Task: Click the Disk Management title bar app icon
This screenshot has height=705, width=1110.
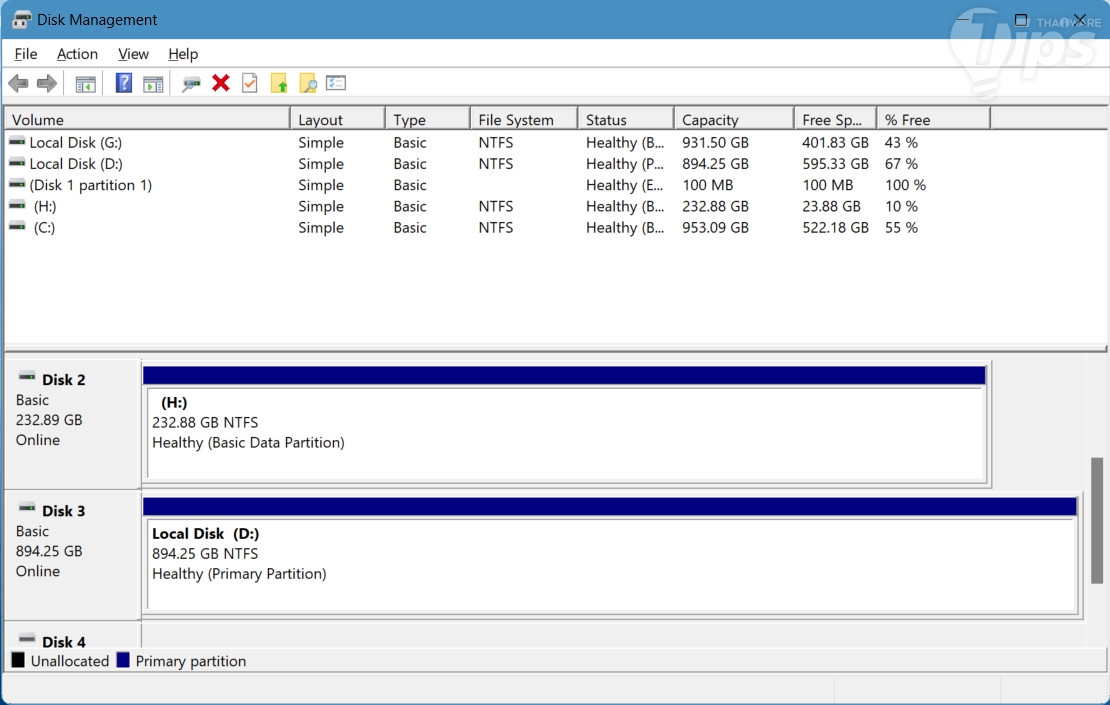Action: pos(21,20)
